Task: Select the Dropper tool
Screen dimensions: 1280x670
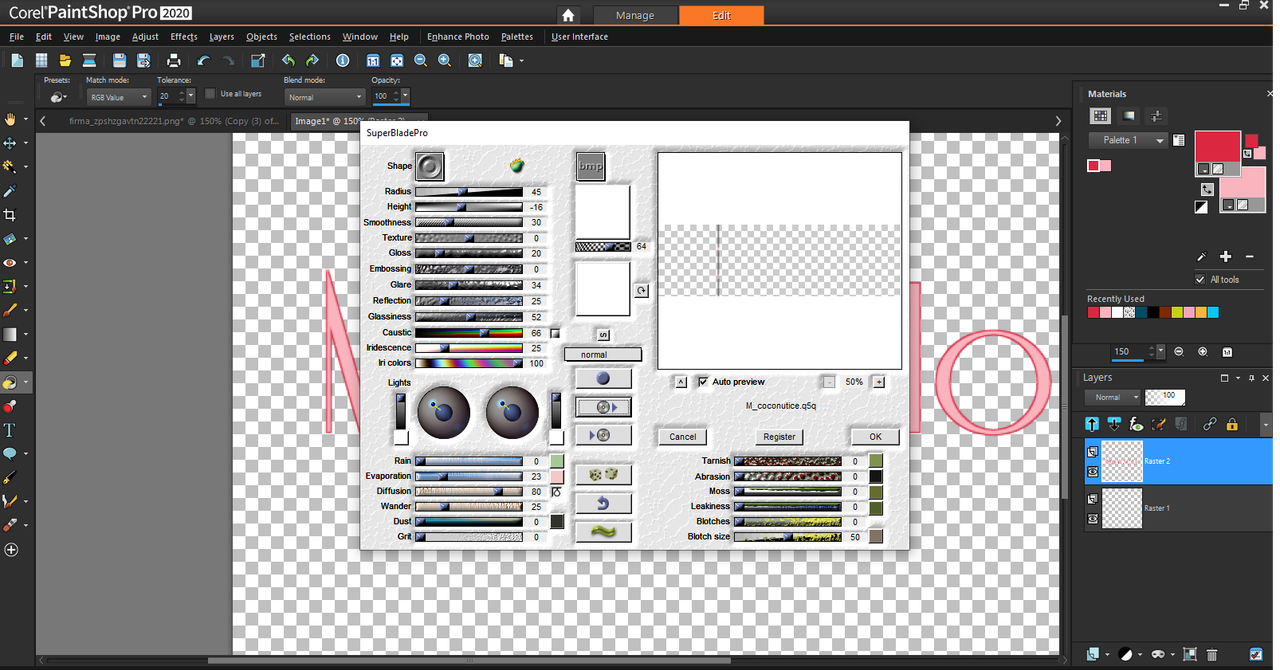Action: pyautogui.click(x=10, y=191)
